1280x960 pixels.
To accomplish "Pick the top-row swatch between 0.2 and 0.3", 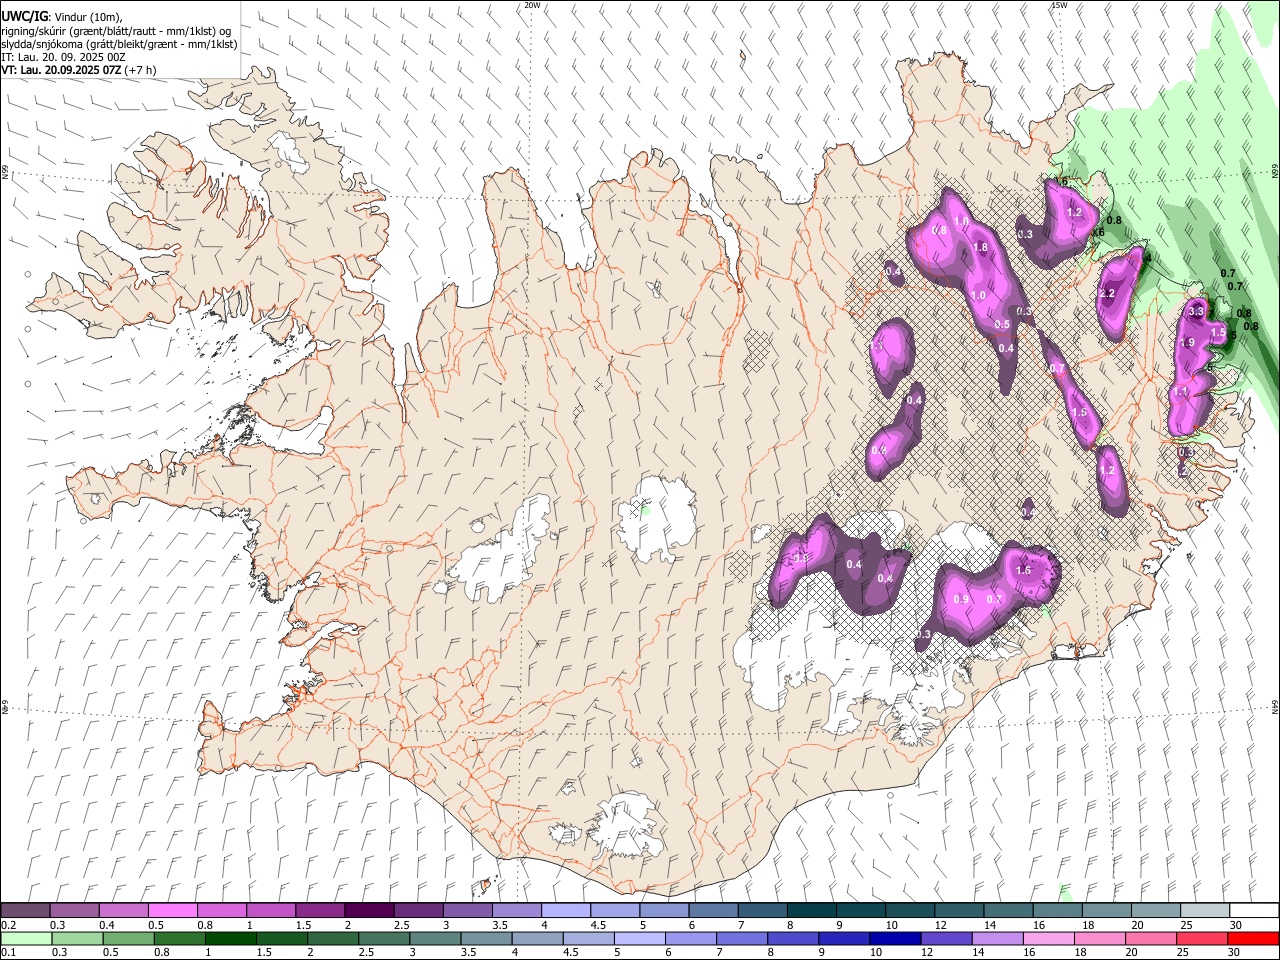I will click(x=26, y=911).
